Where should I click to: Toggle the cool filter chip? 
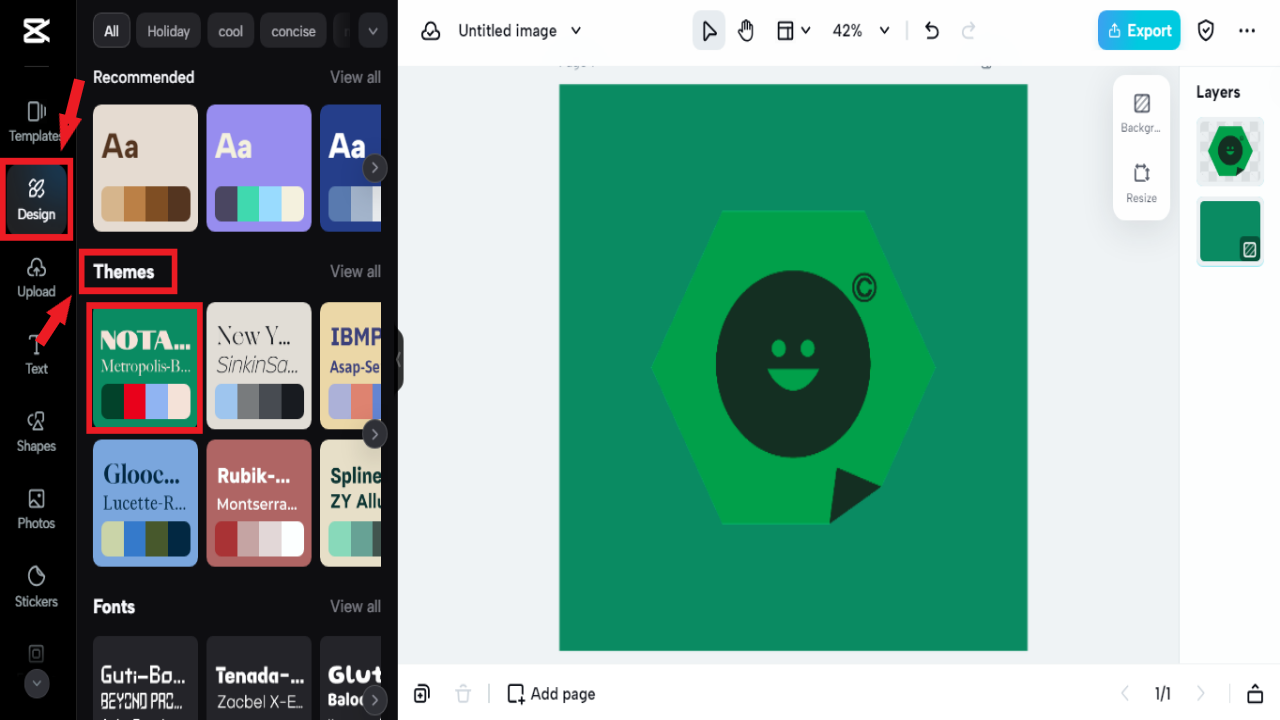coord(230,30)
